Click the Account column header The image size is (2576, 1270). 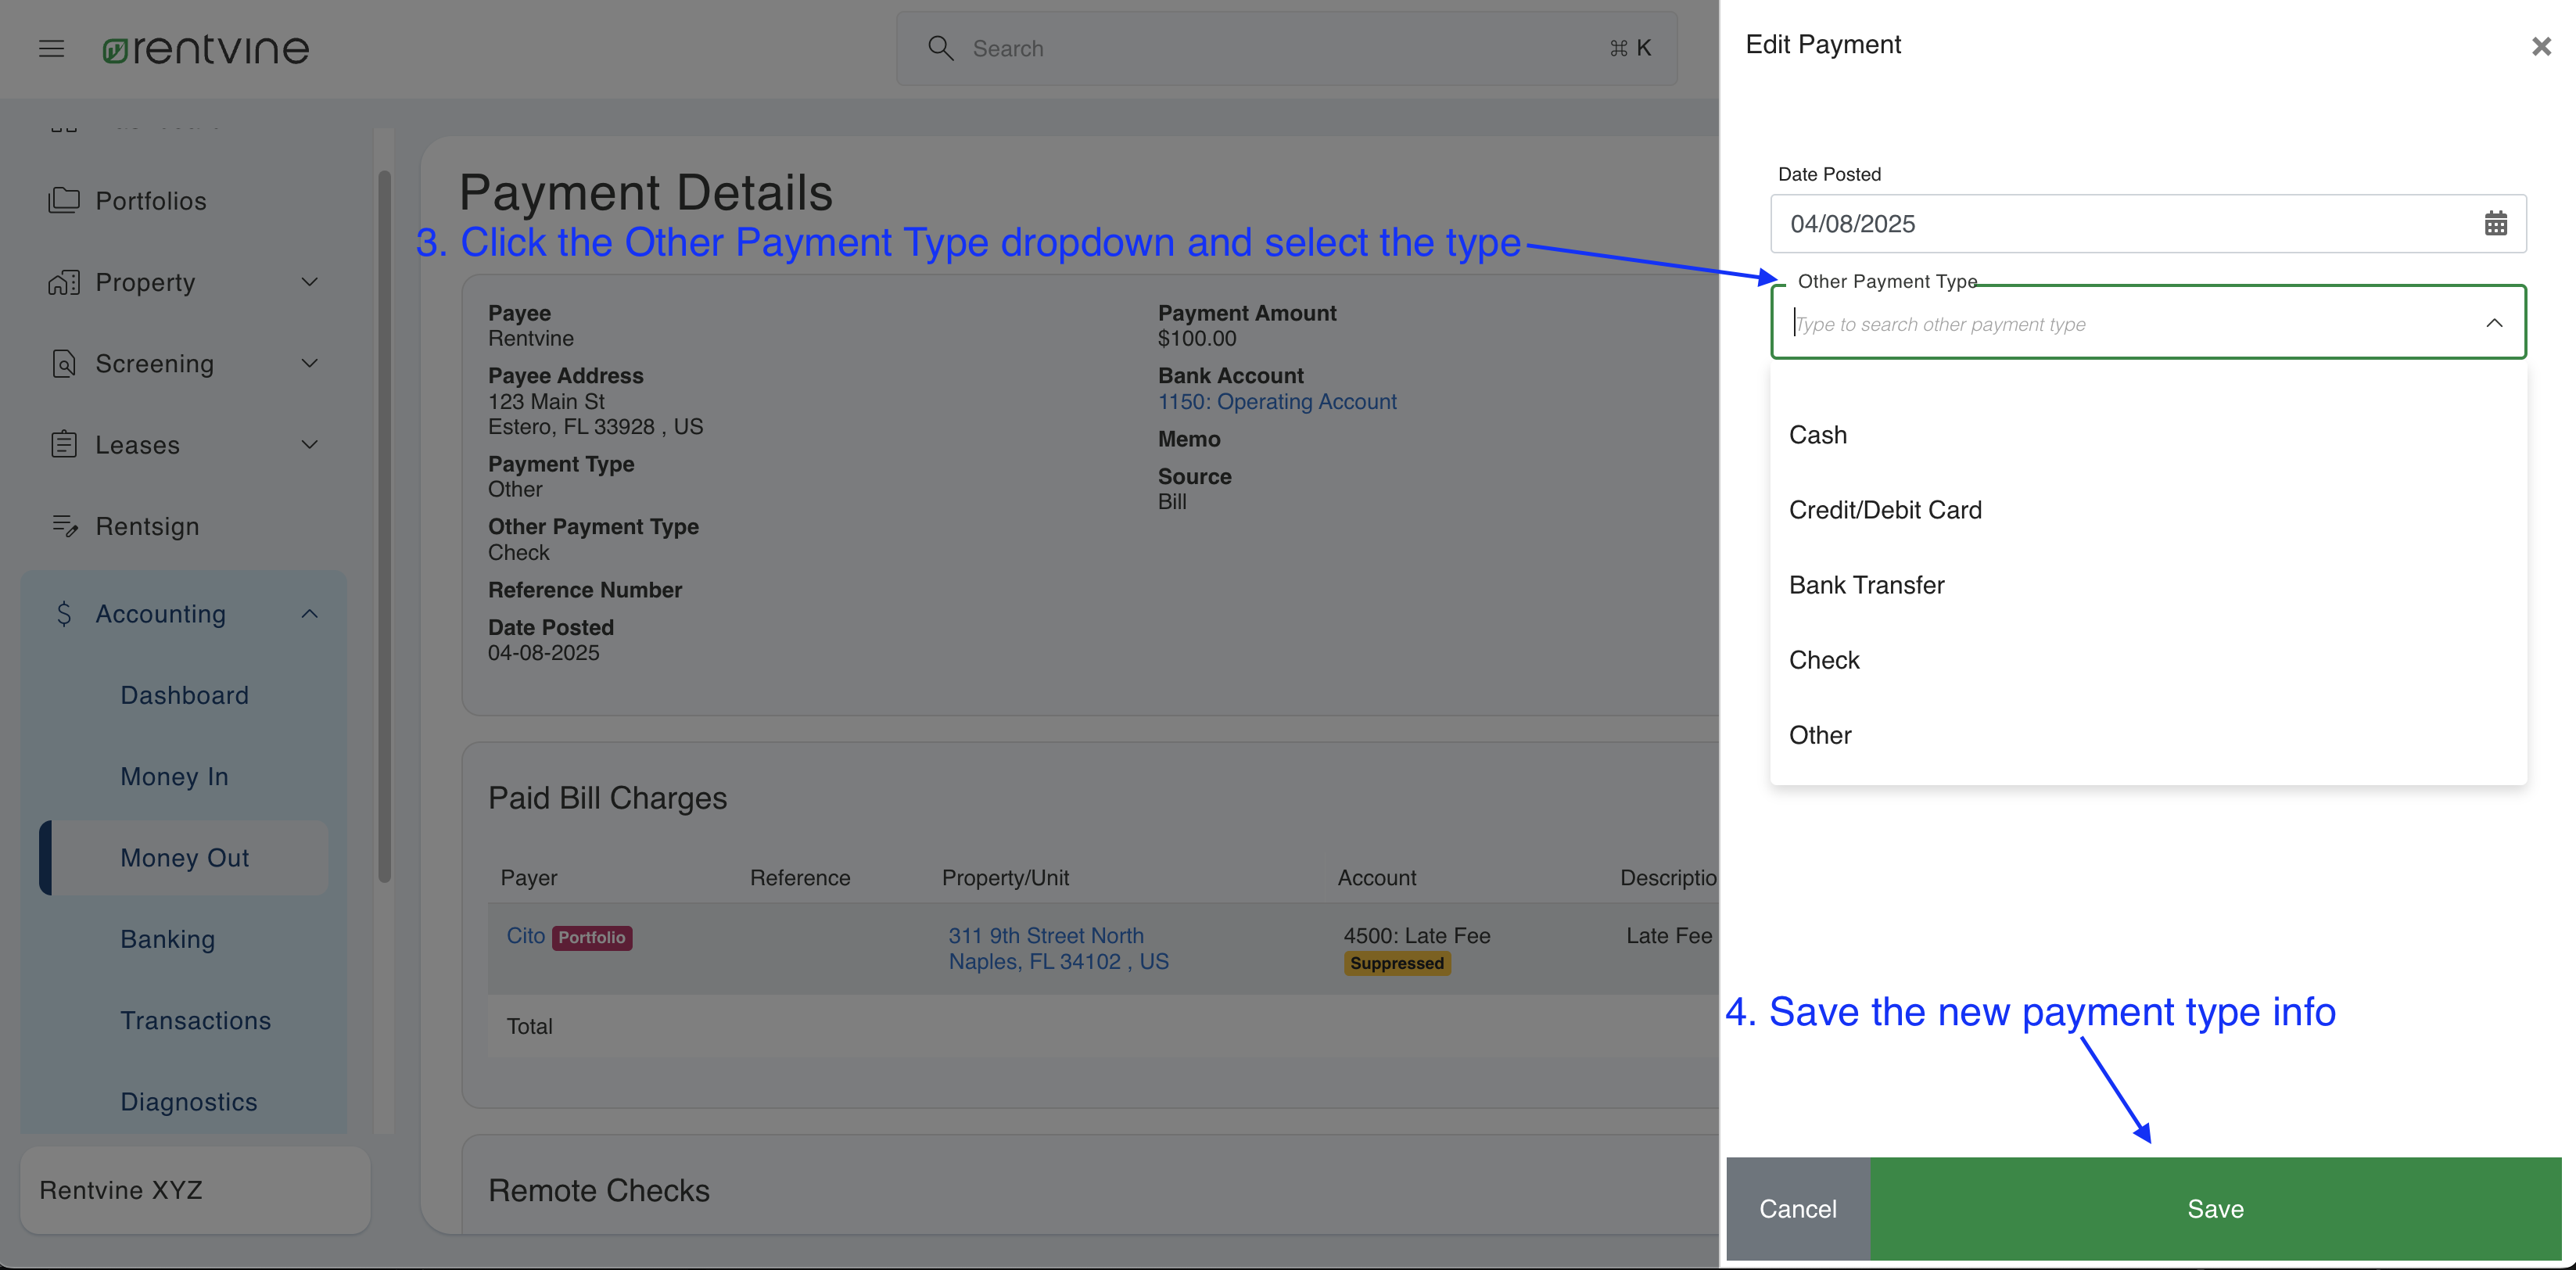(1376, 878)
